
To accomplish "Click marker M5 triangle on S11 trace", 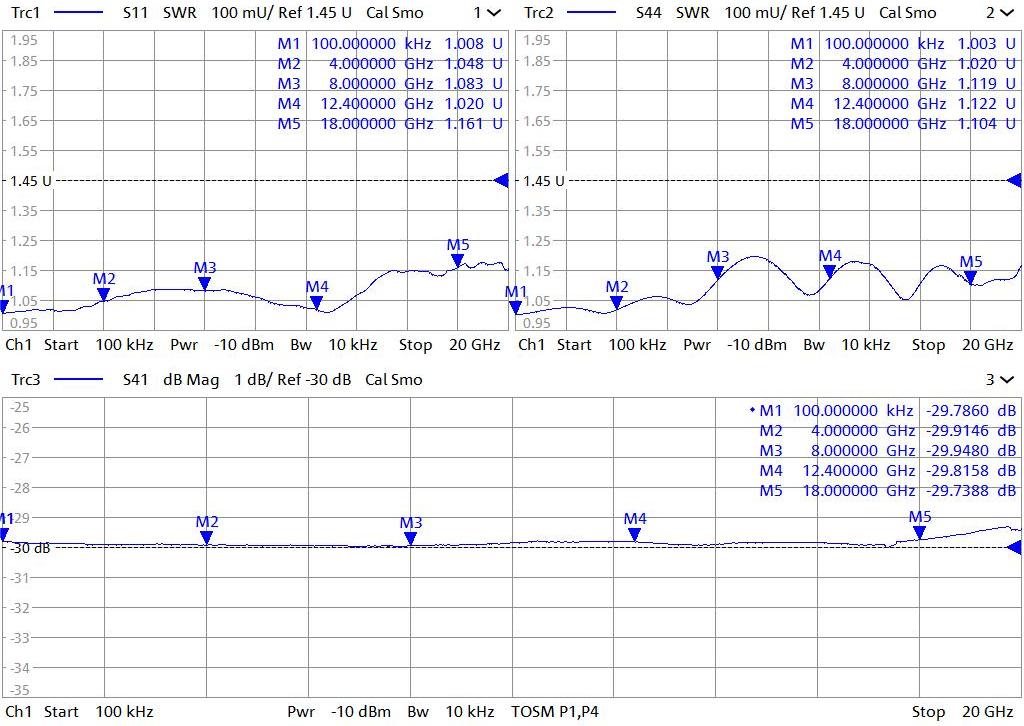I will 458,260.
